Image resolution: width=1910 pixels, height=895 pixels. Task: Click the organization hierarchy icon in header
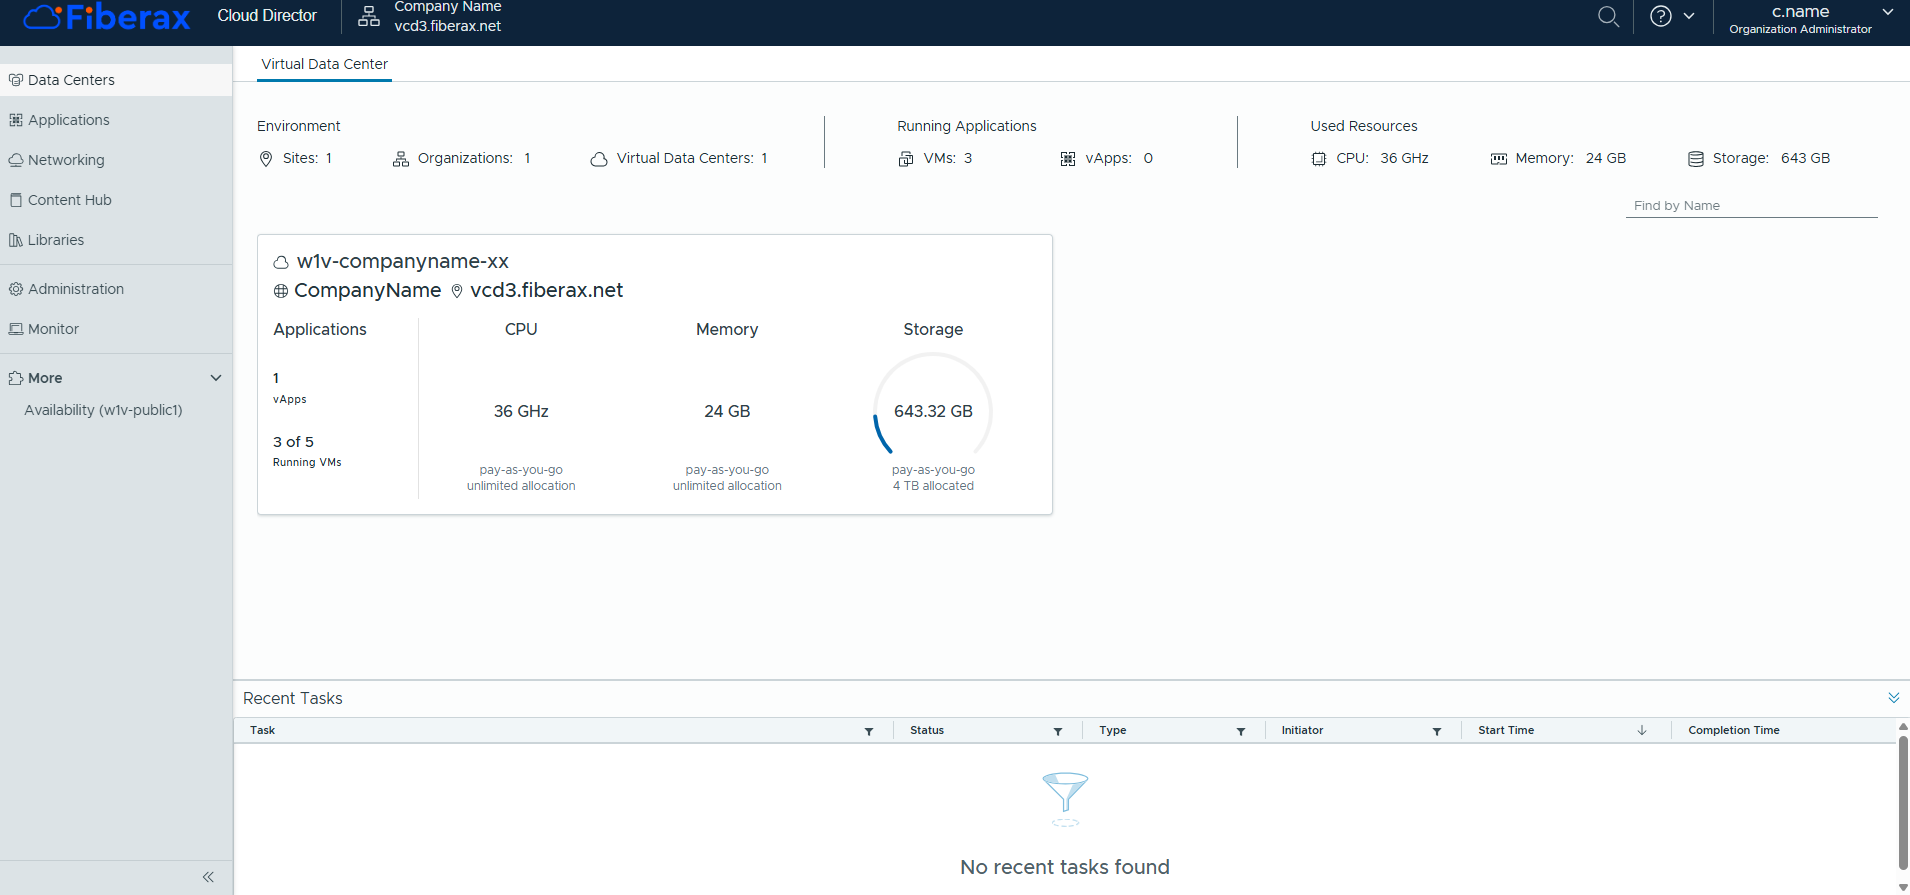tap(369, 16)
